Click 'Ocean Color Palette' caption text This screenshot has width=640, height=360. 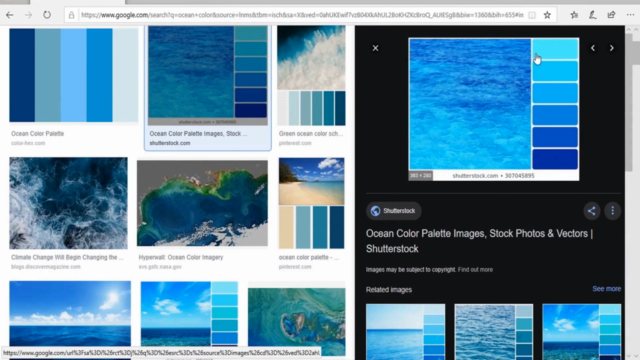click(x=38, y=133)
